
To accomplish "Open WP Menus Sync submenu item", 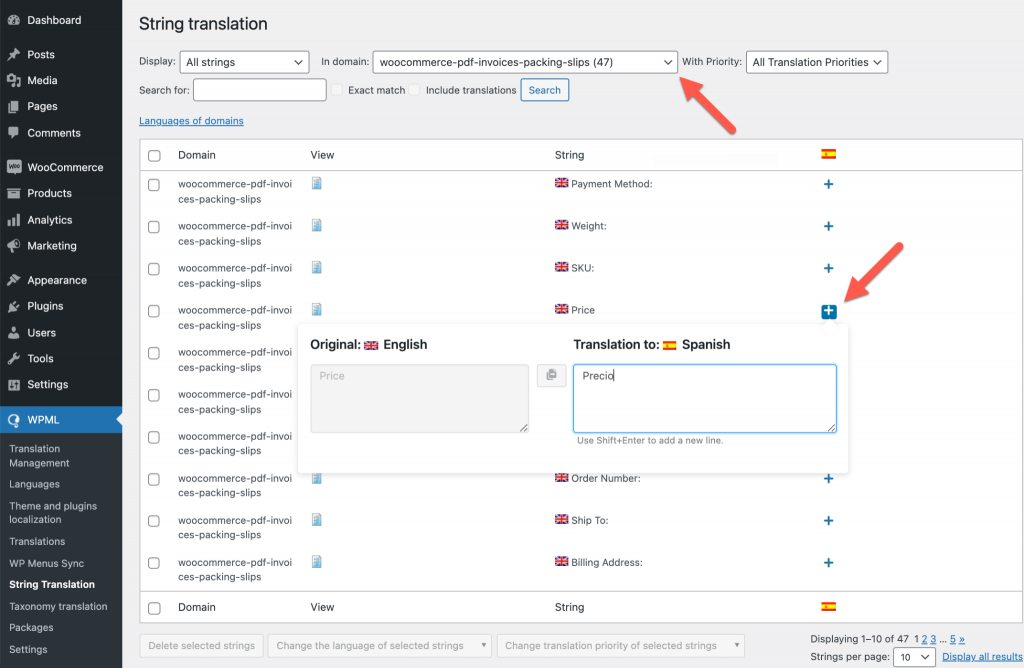I will coord(46,564).
